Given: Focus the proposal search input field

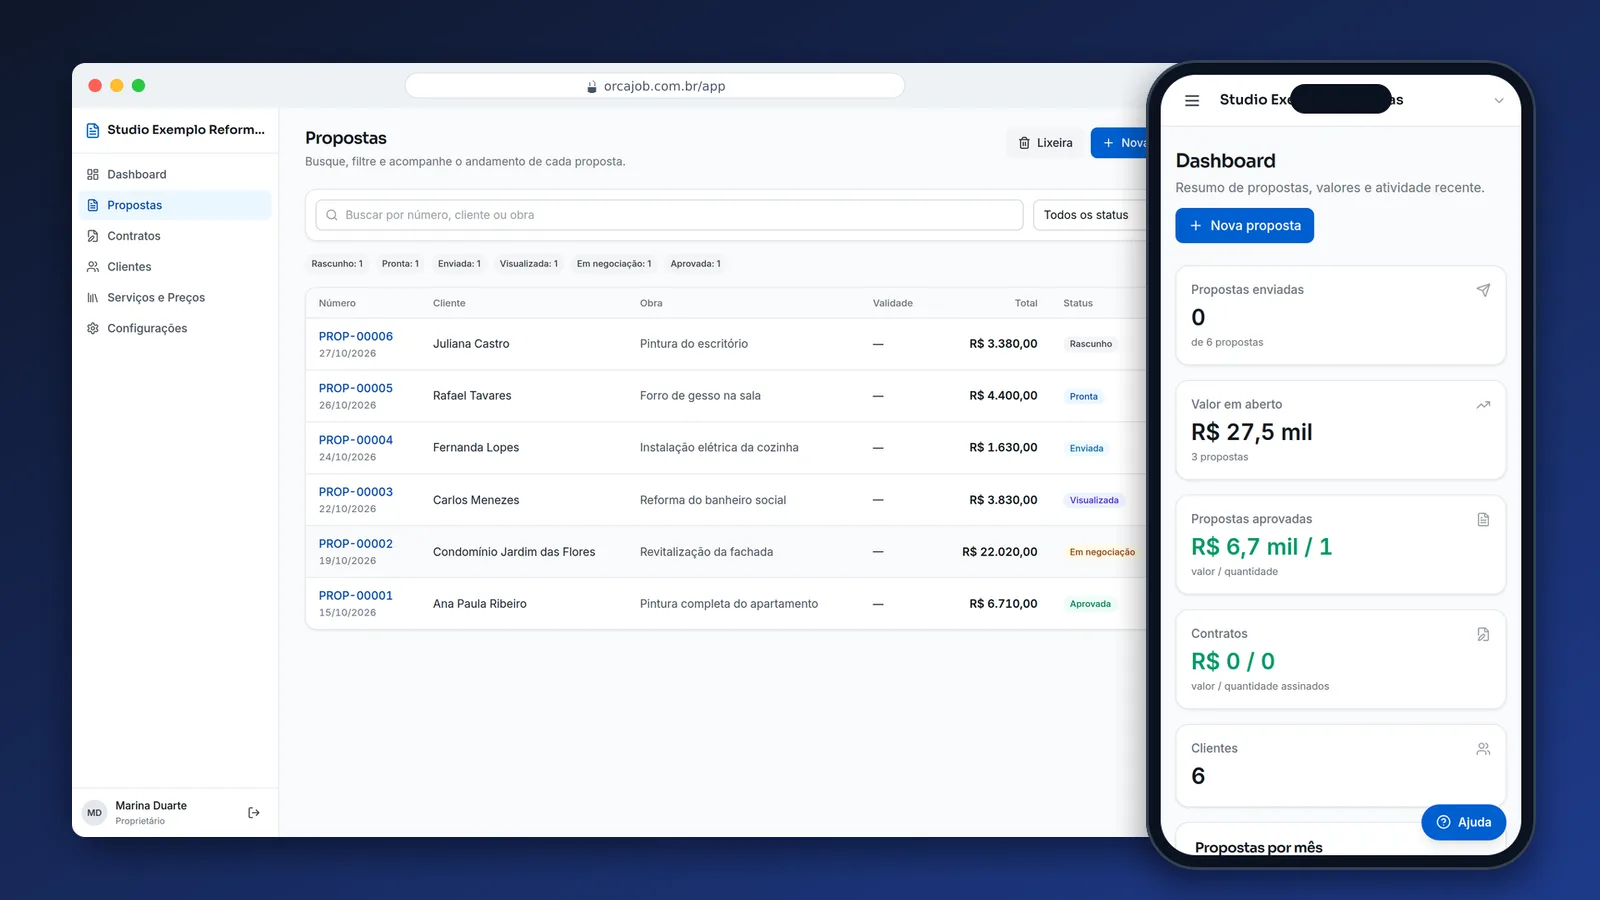Looking at the screenshot, I should point(669,215).
